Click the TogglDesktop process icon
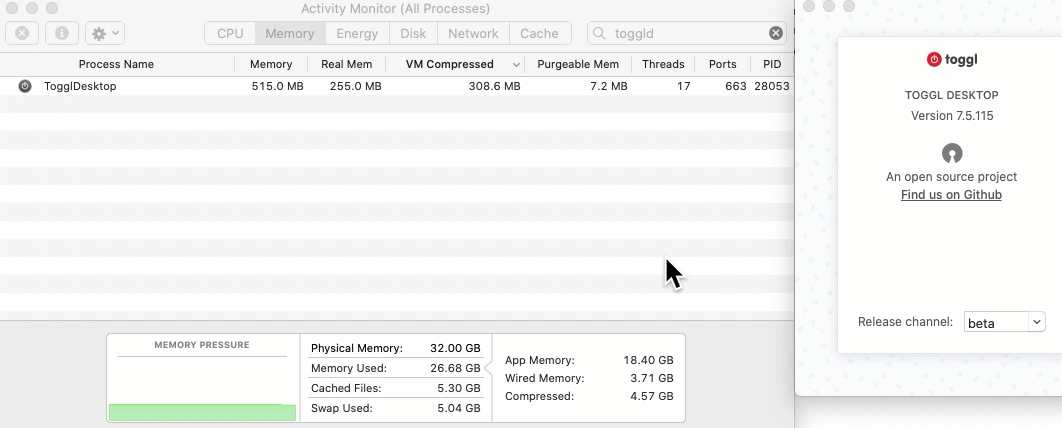 (x=25, y=86)
